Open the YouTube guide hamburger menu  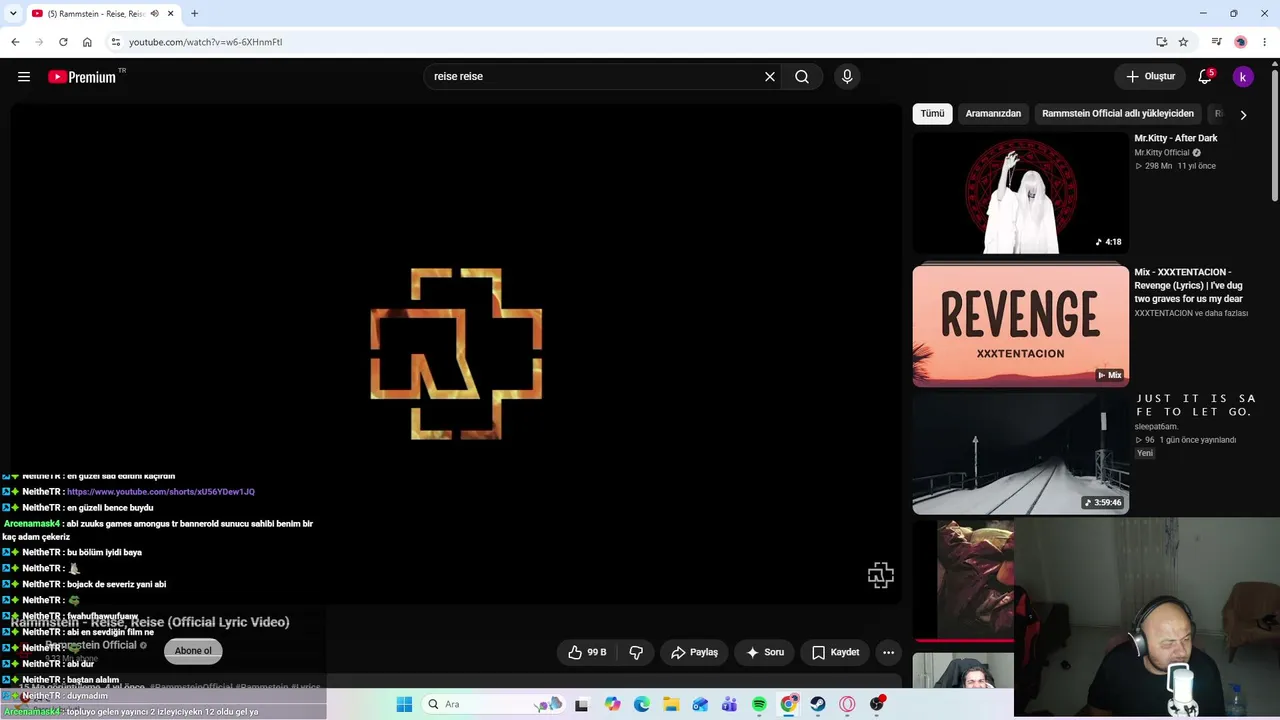pyautogui.click(x=24, y=77)
